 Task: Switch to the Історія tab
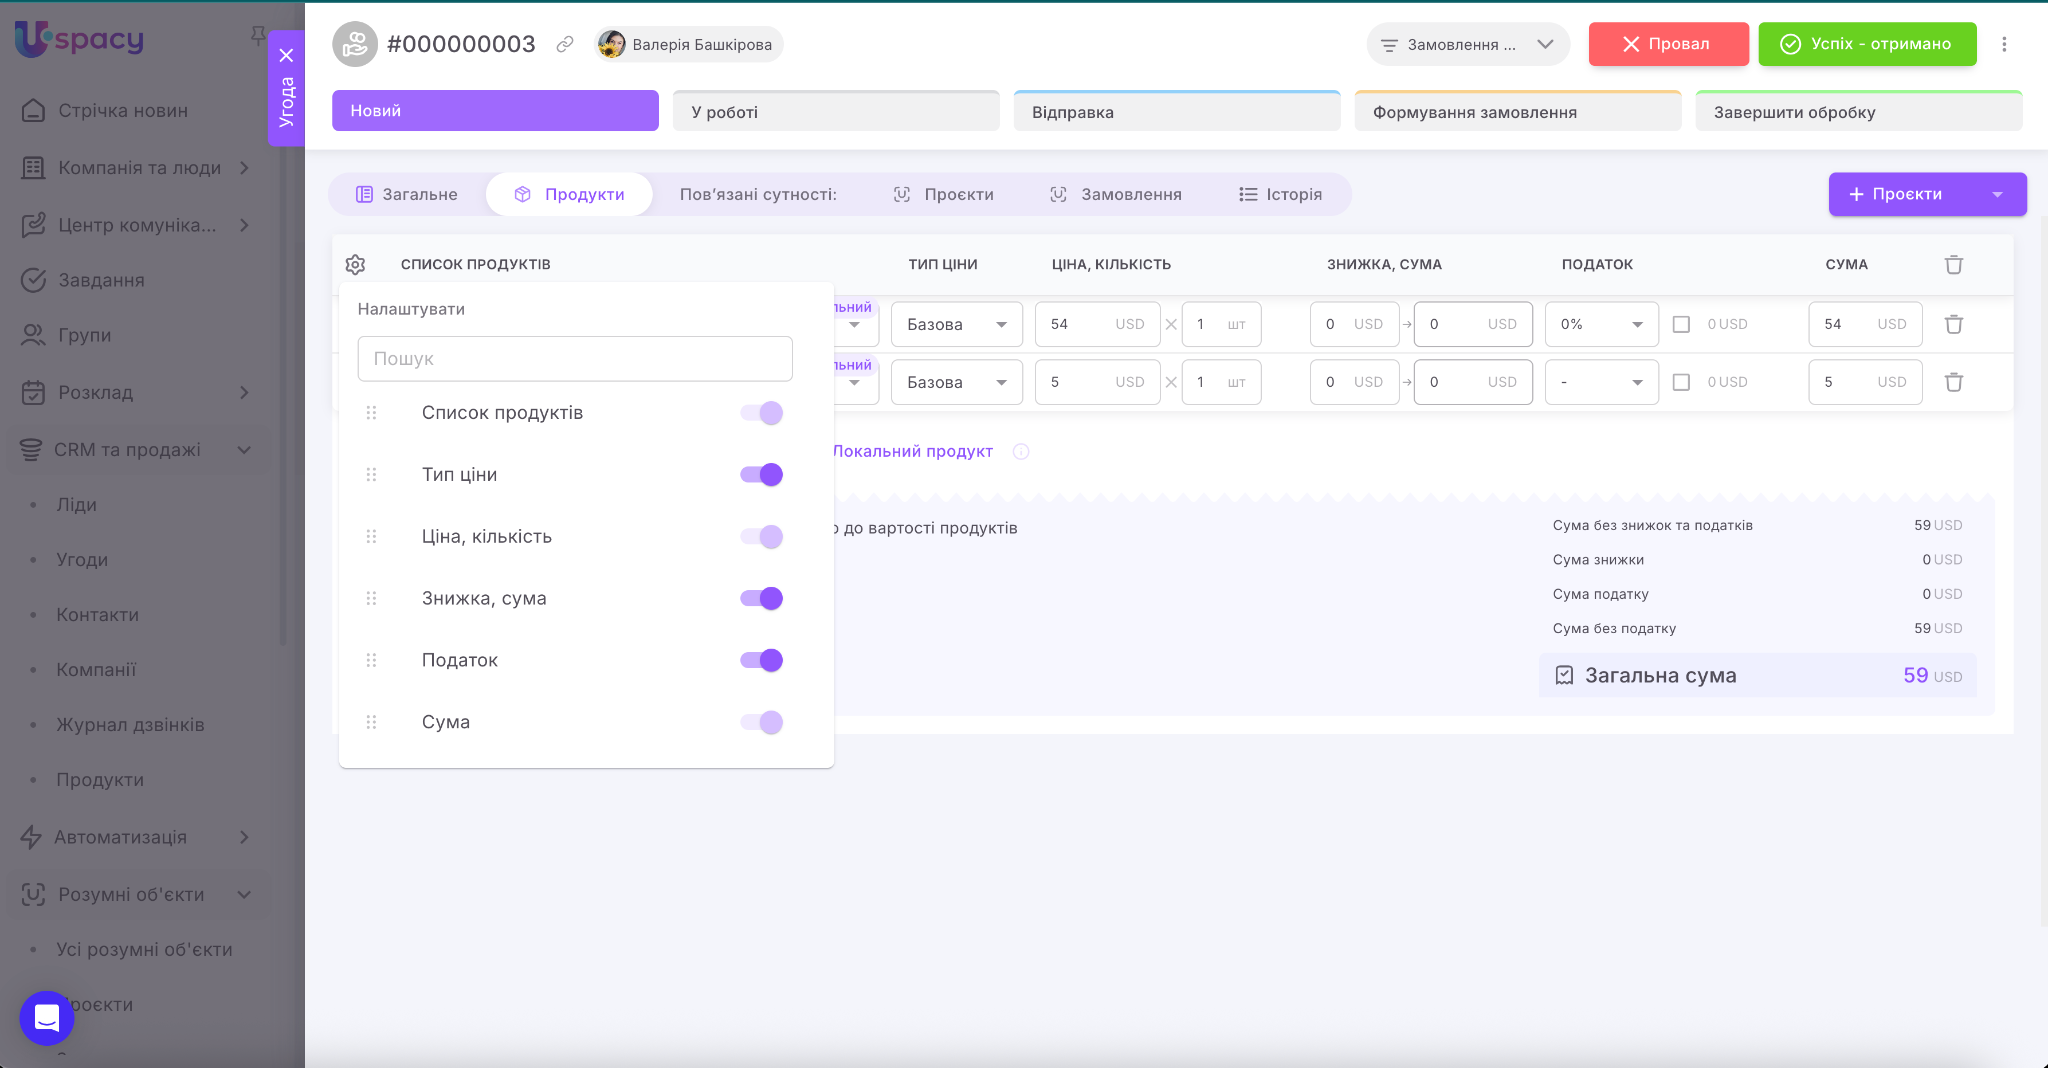pos(1280,194)
